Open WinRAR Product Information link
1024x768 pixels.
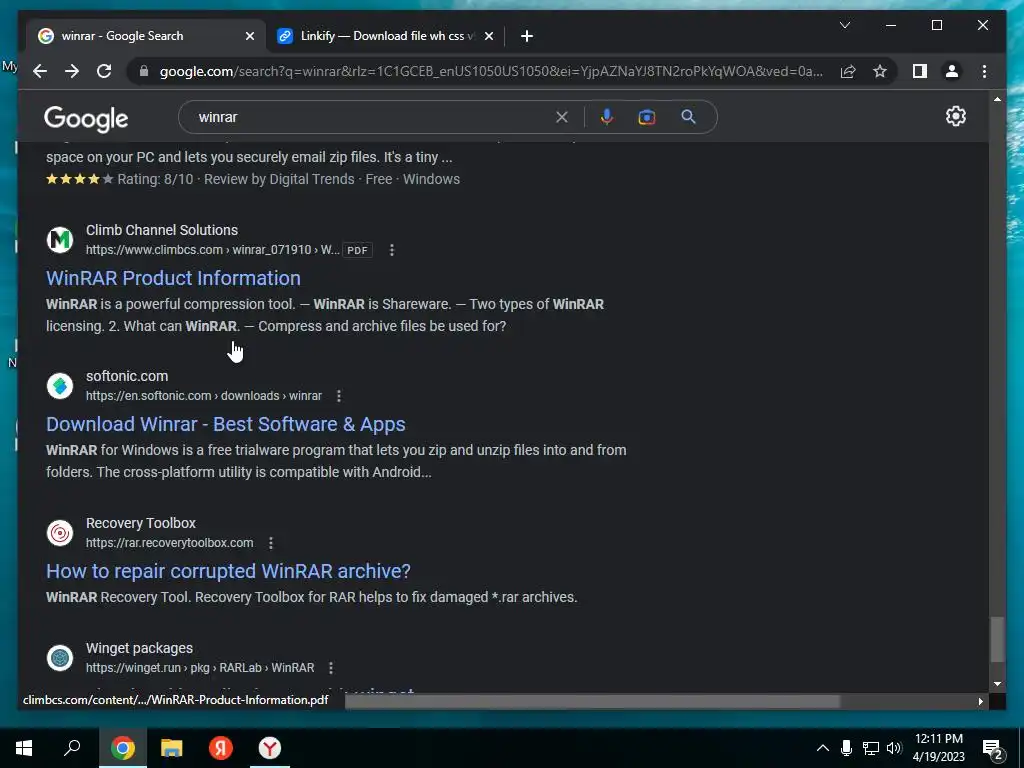tap(173, 278)
